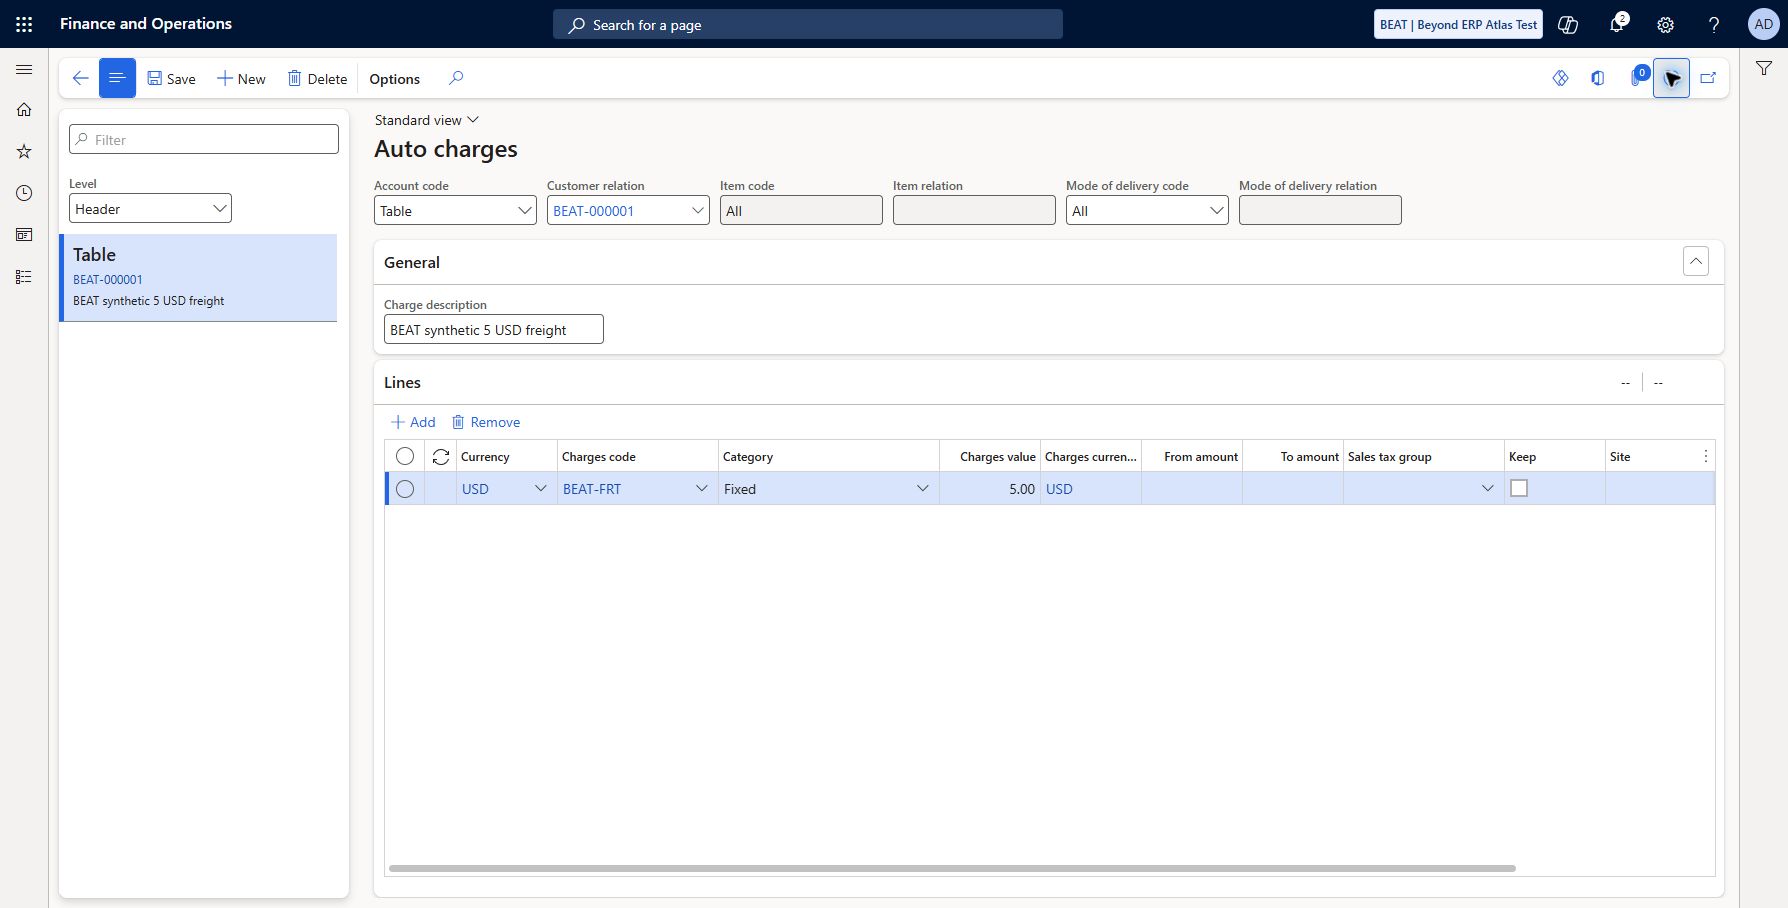Open Customer relation dropdown
Viewport: 1788px width, 908px height.
[x=698, y=210]
